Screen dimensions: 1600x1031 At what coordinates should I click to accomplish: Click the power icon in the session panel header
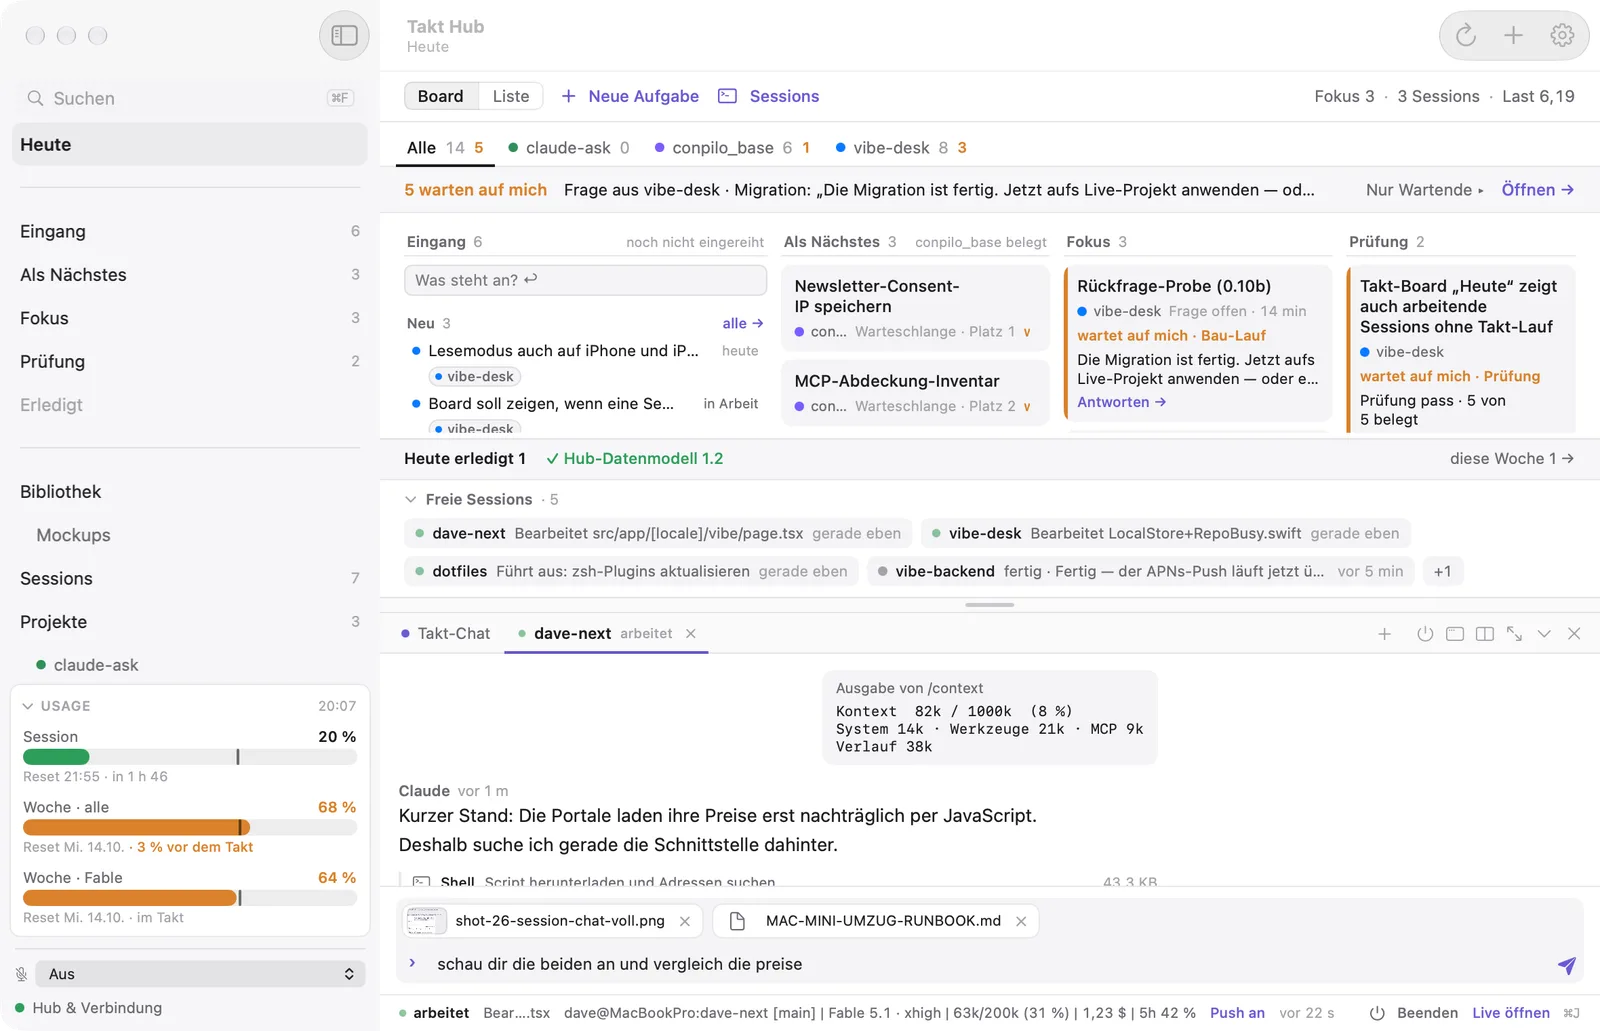click(1425, 634)
